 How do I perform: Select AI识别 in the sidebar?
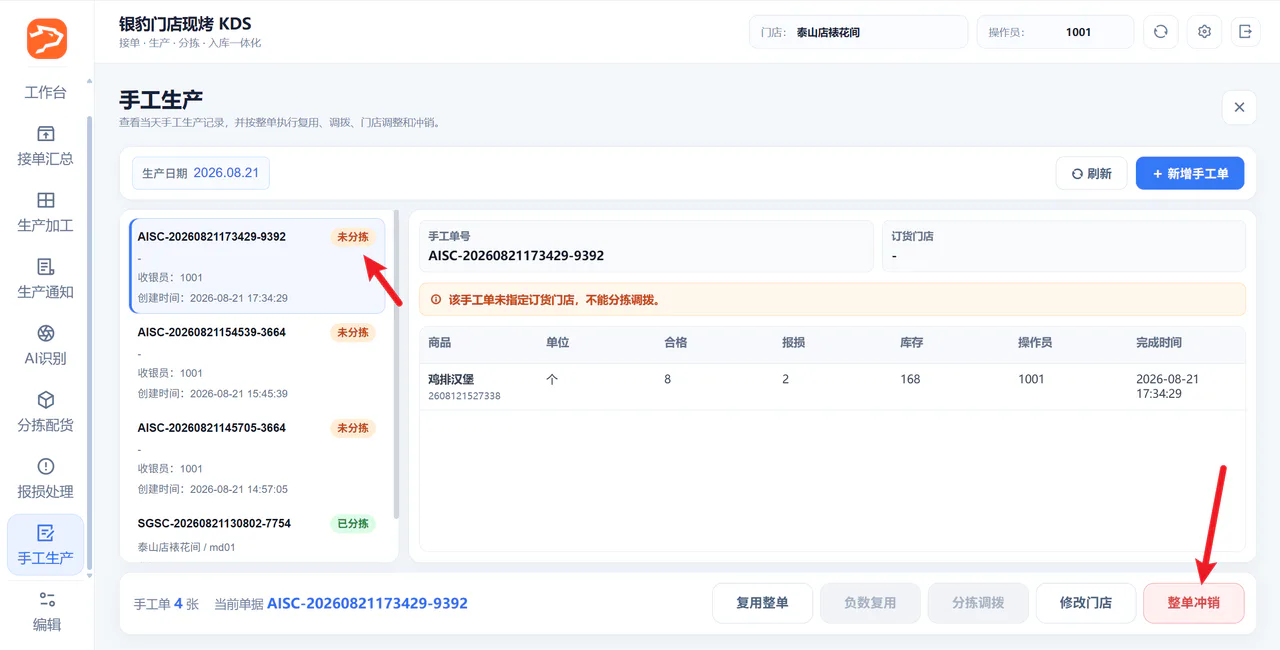tap(46, 345)
